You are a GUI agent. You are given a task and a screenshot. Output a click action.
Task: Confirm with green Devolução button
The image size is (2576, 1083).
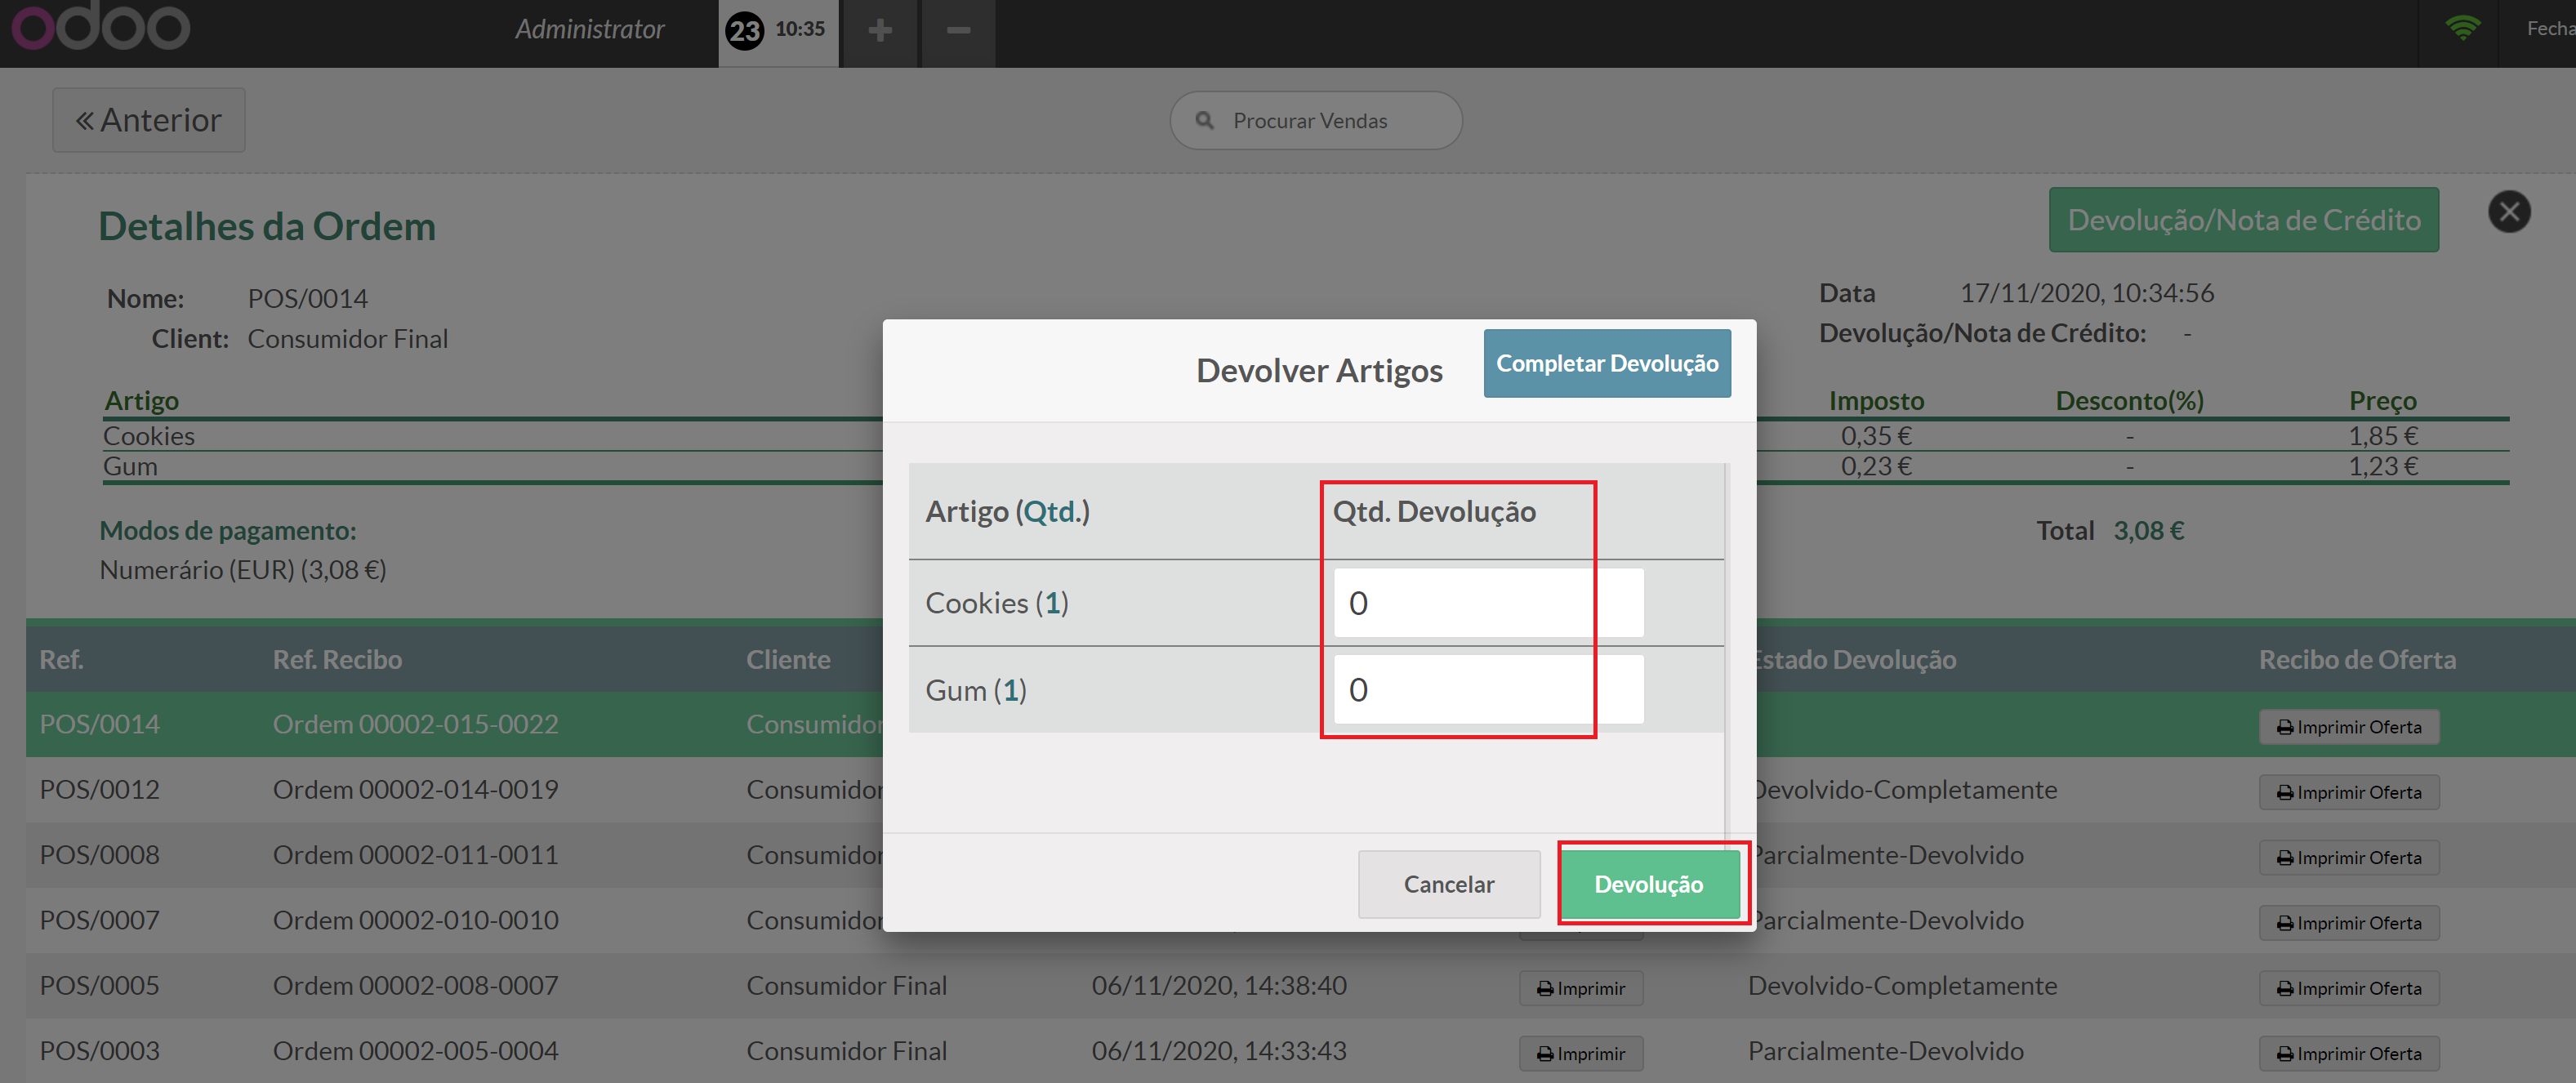[1648, 884]
